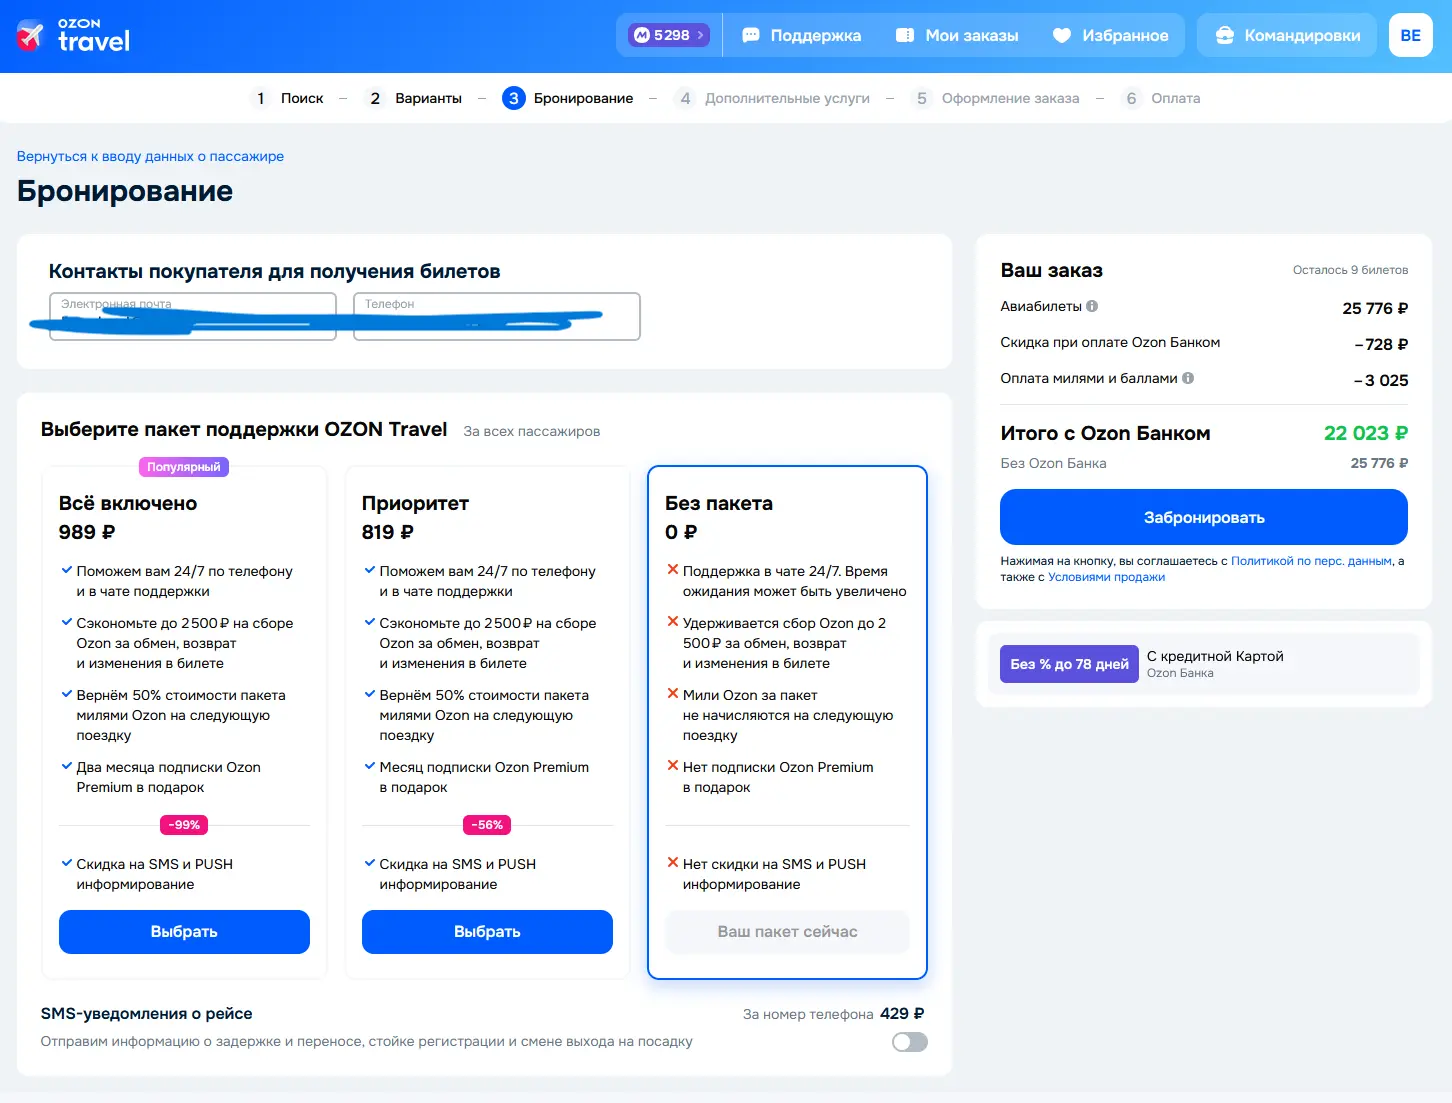Go to step 2 Варианты
The width and height of the screenshot is (1452, 1103).
[413, 98]
